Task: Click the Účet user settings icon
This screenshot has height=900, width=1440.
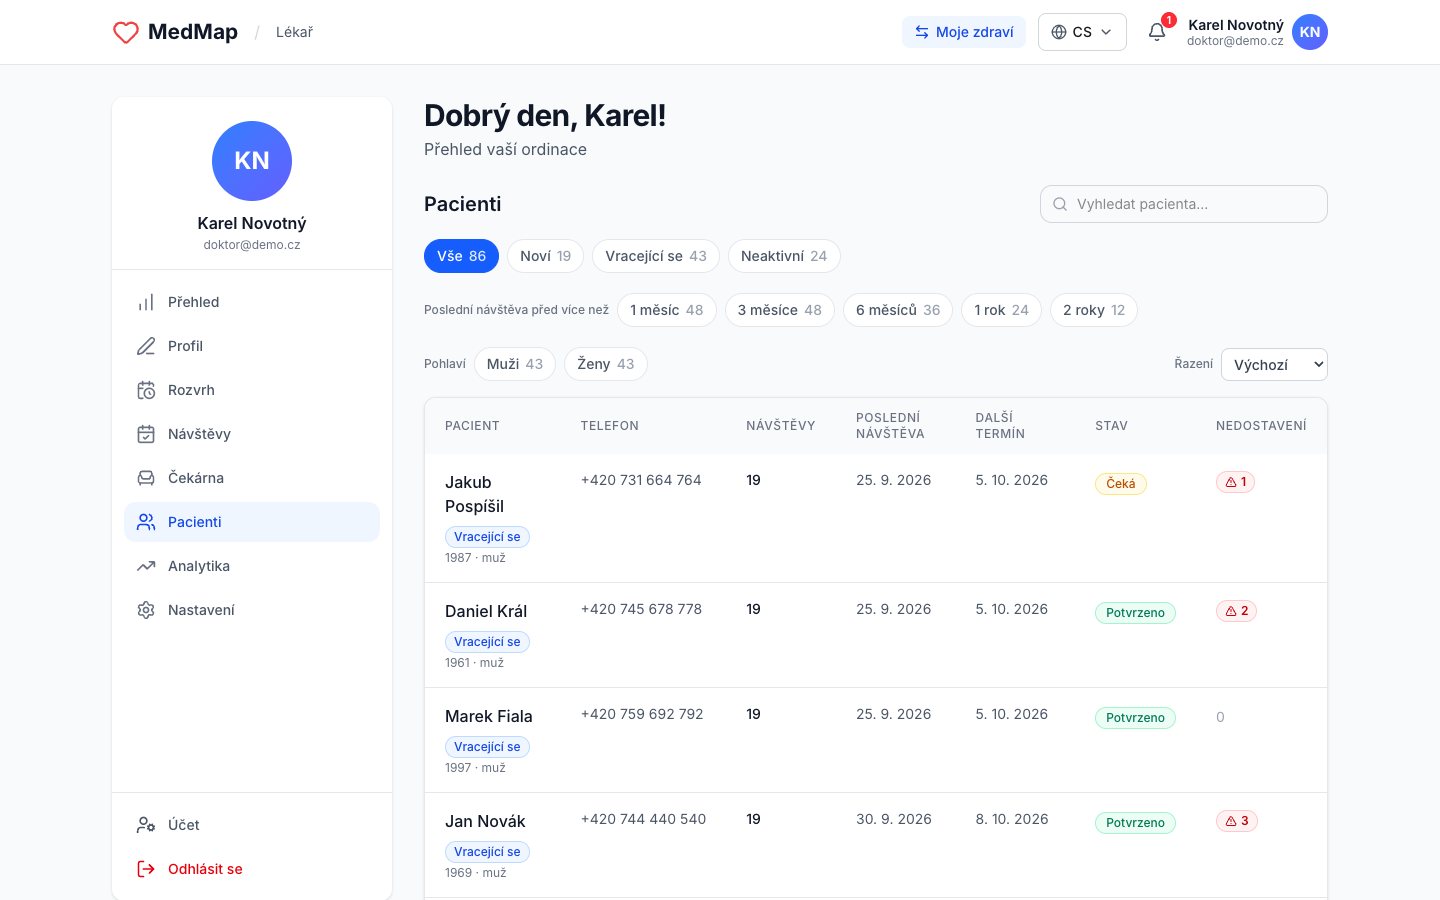Action: click(146, 825)
